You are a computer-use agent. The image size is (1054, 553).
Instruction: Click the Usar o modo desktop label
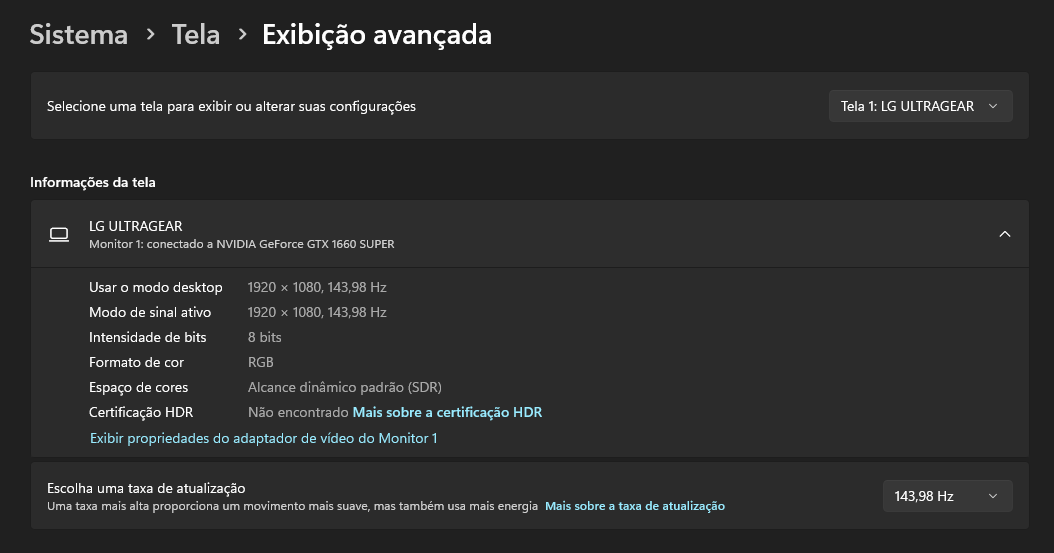[155, 288]
